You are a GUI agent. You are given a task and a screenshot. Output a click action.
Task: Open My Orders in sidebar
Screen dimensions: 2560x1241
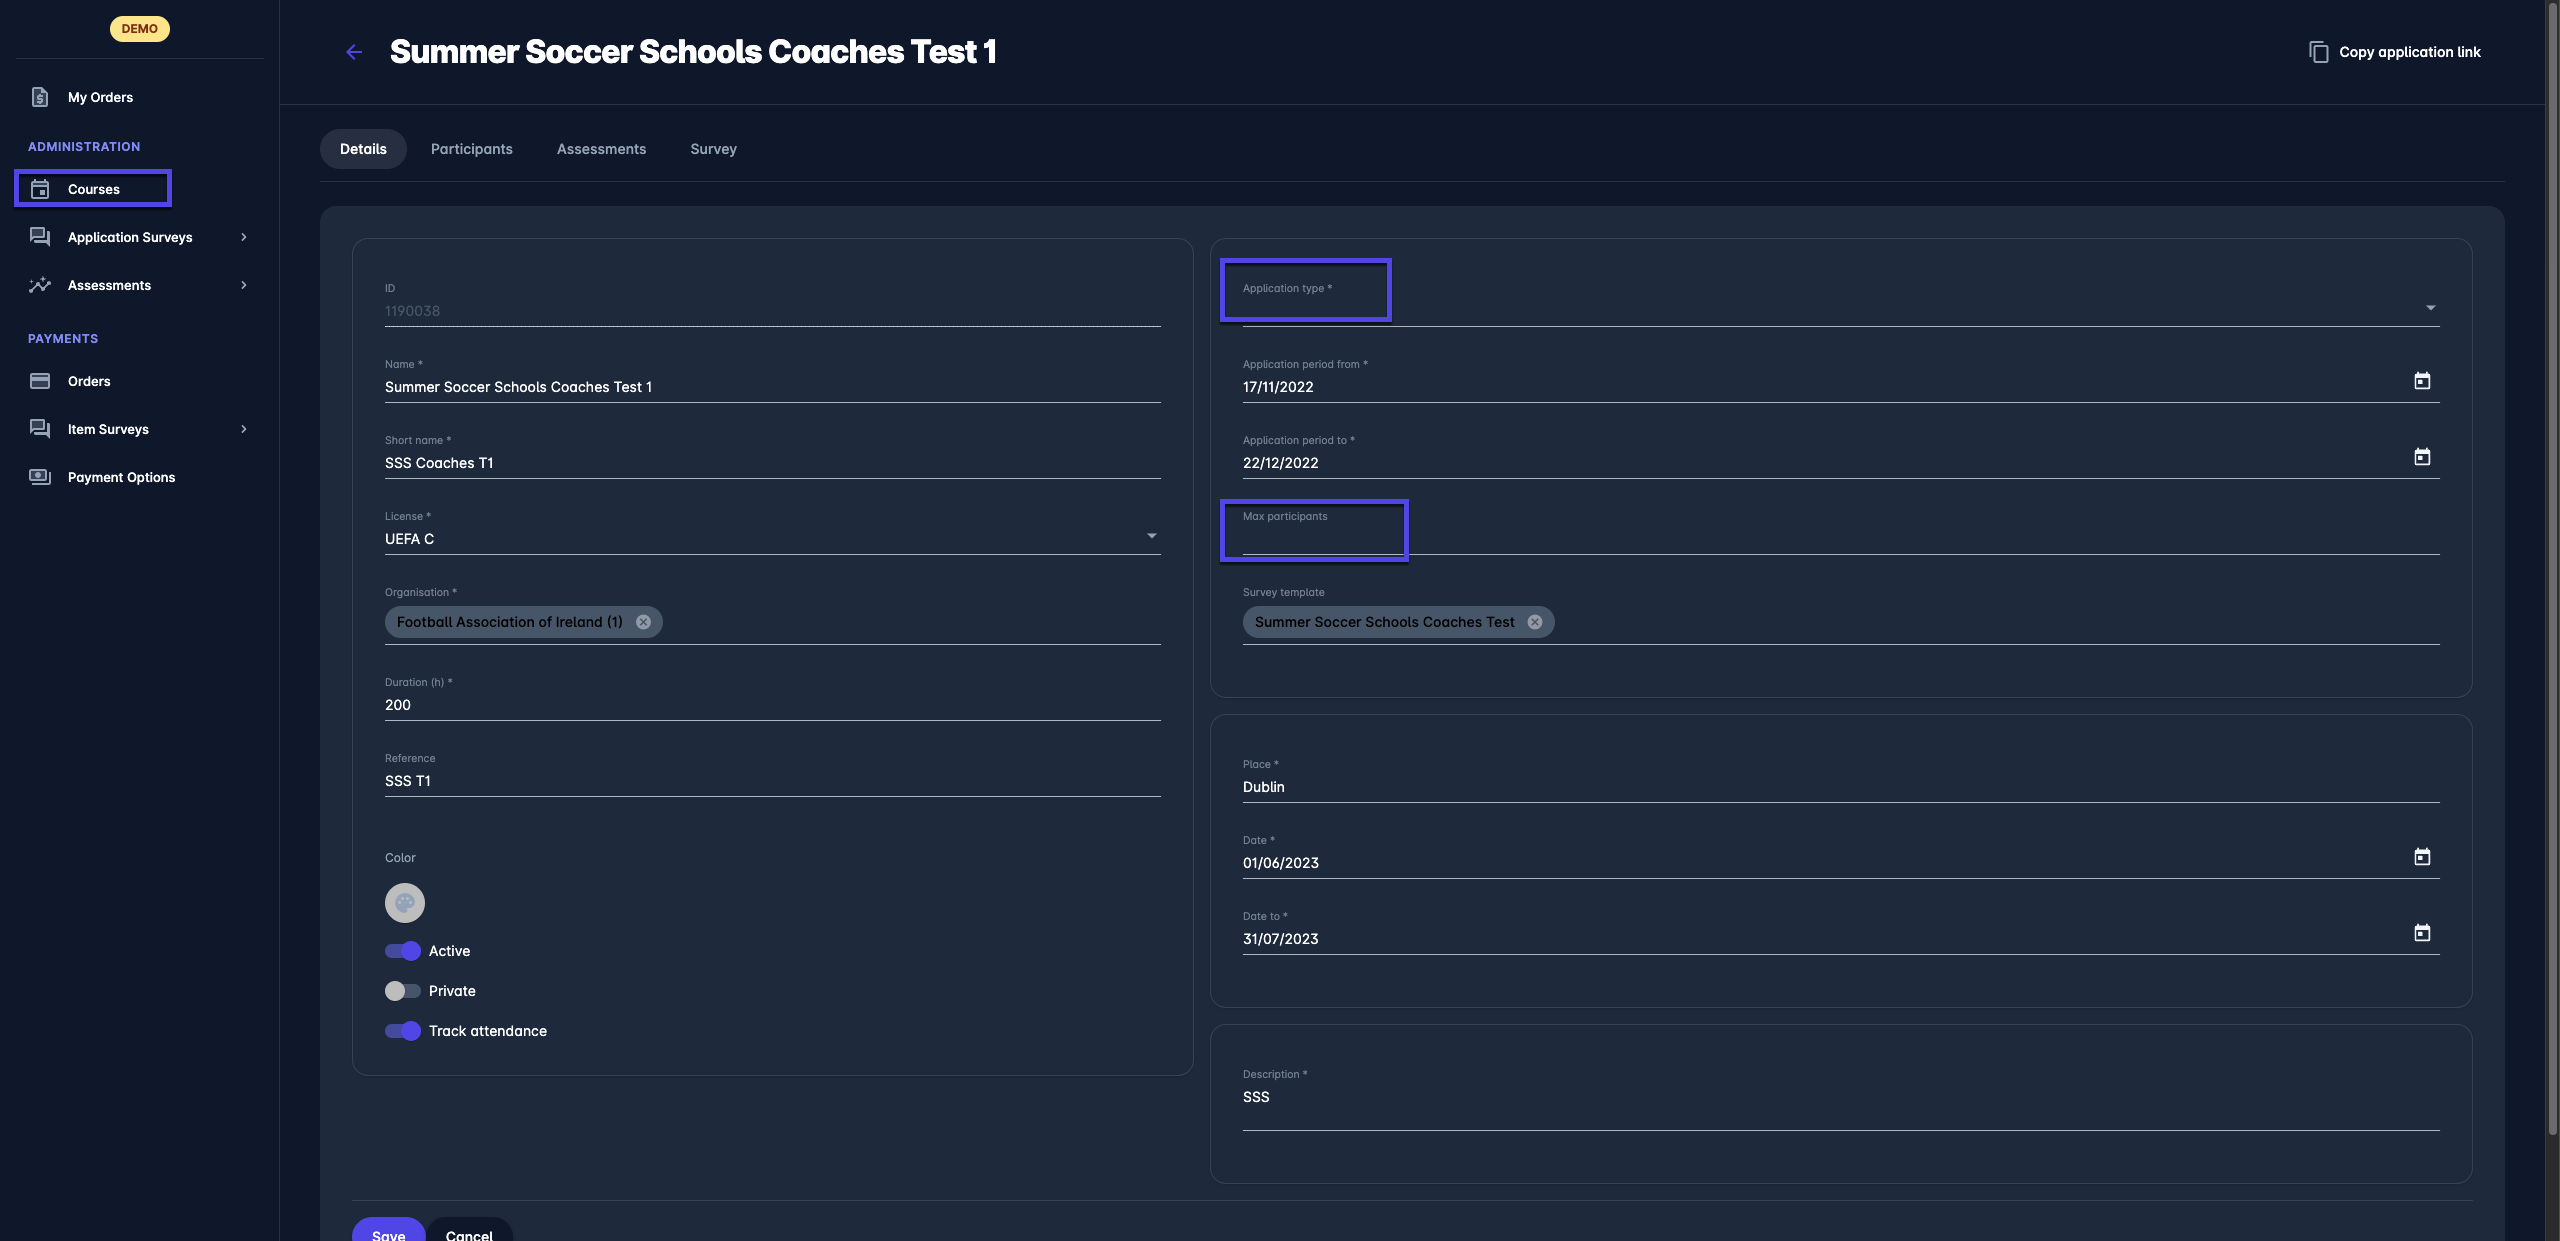click(100, 97)
